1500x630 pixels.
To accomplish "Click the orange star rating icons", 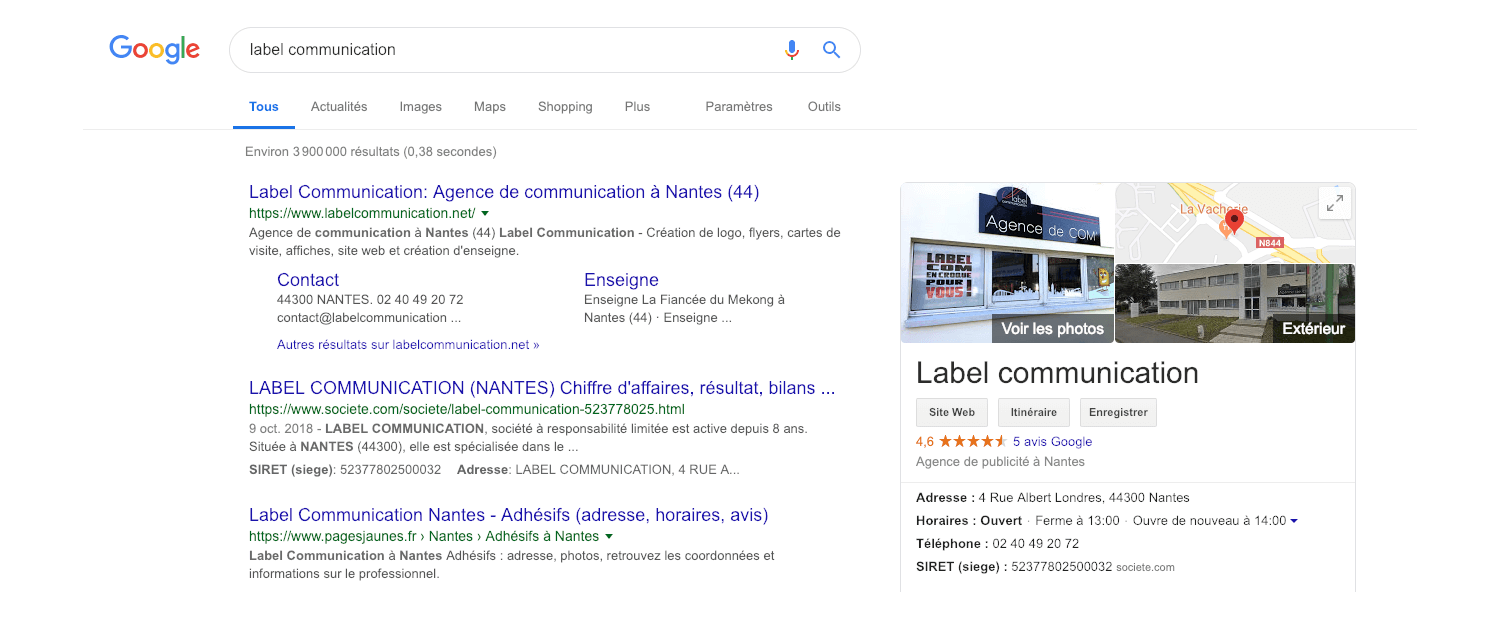I will (x=972, y=441).
